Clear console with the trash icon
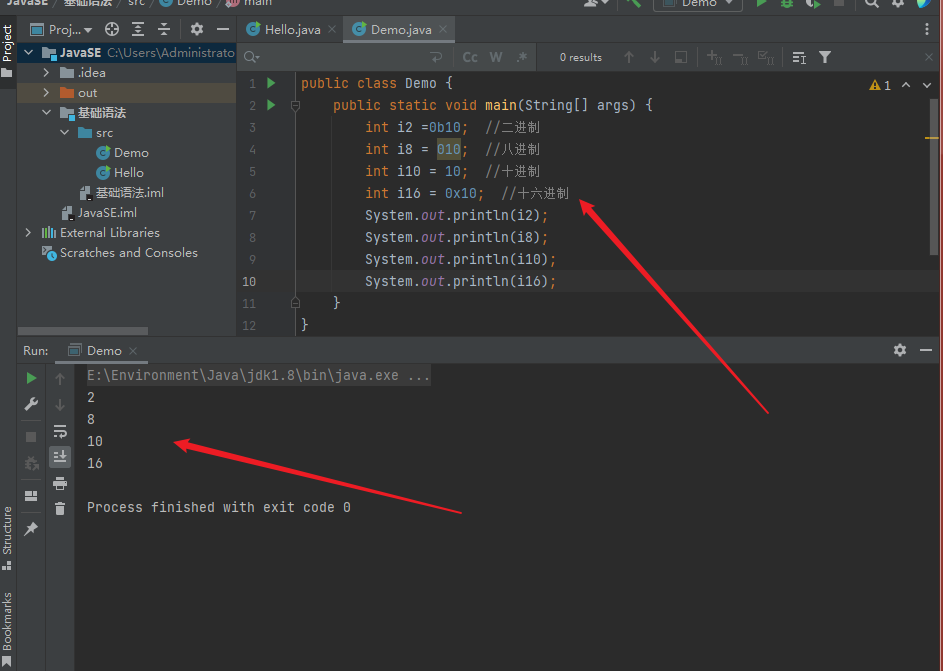 click(x=60, y=509)
